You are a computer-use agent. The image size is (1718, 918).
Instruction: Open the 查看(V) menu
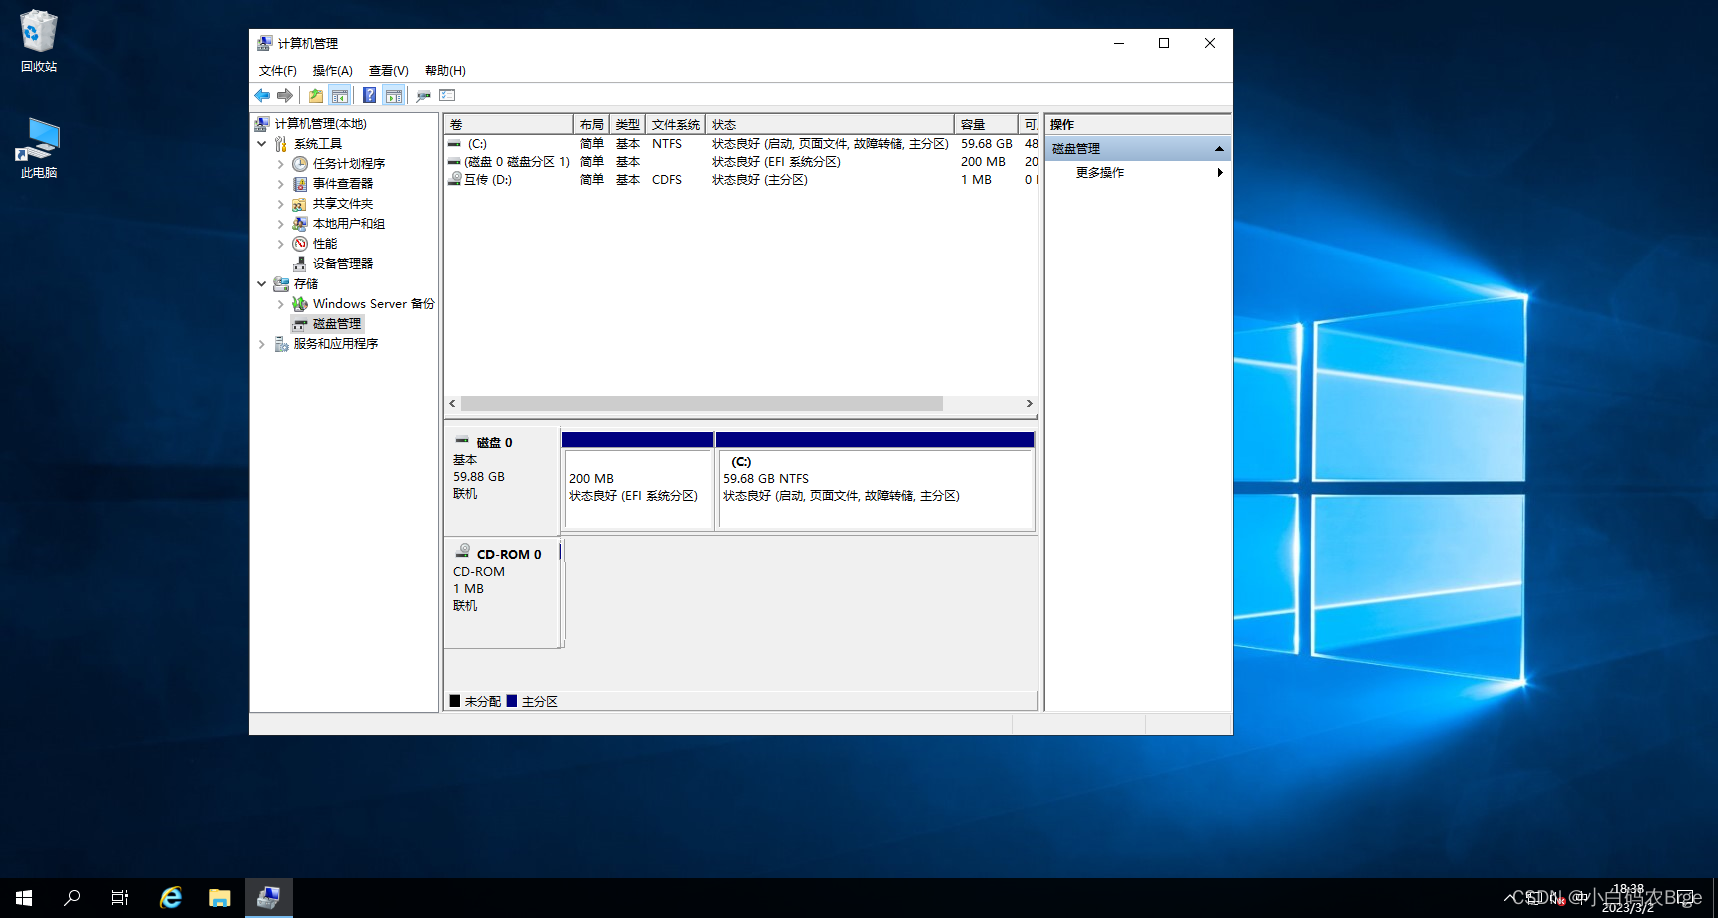tap(388, 71)
